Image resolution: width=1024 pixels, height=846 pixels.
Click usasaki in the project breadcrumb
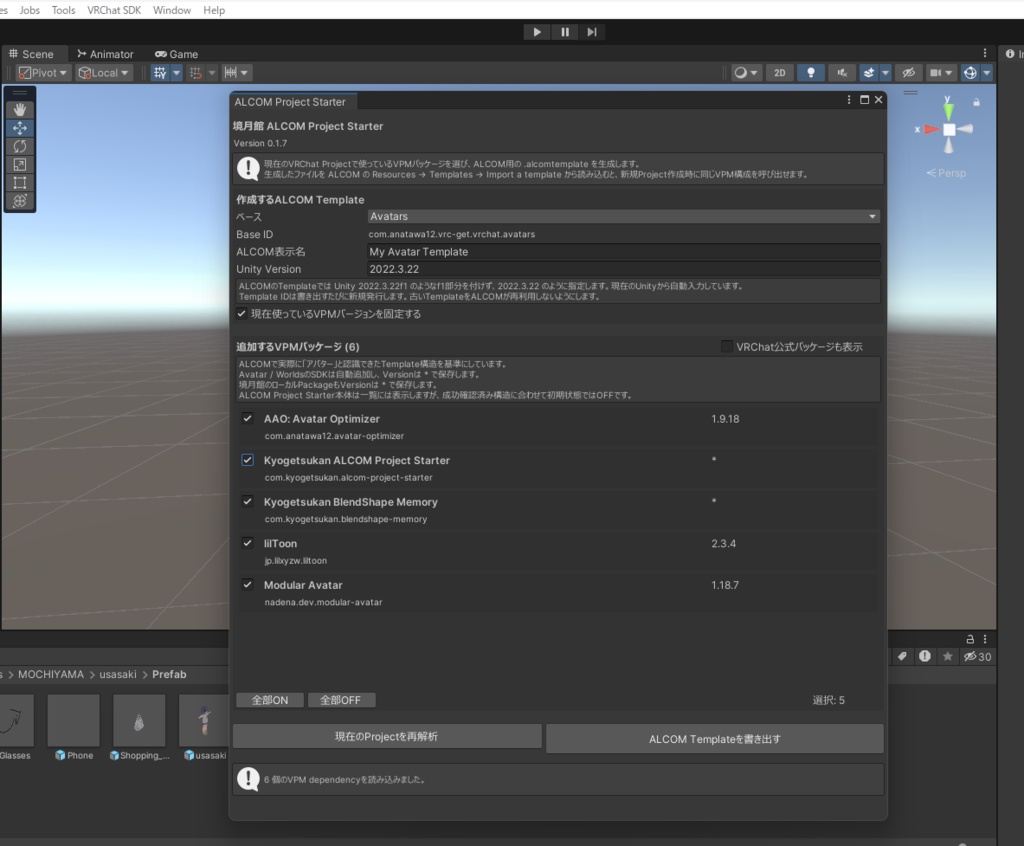(118, 674)
